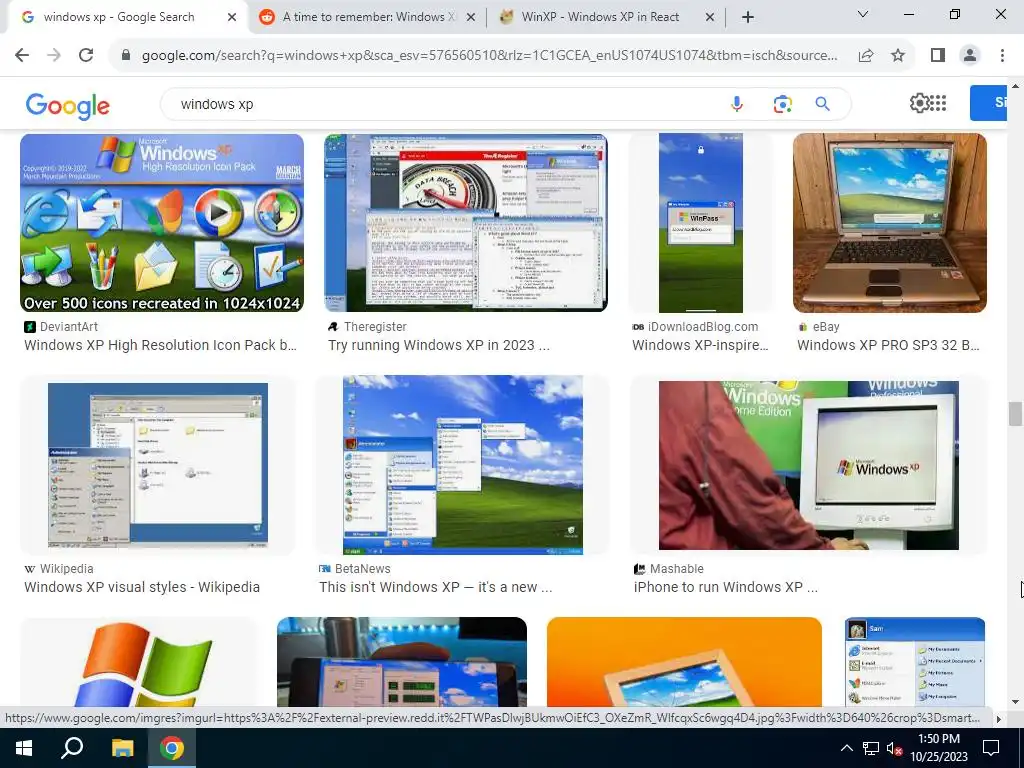Open the tab search dropdown chevron
Image resolution: width=1024 pixels, height=768 pixels.
click(863, 14)
